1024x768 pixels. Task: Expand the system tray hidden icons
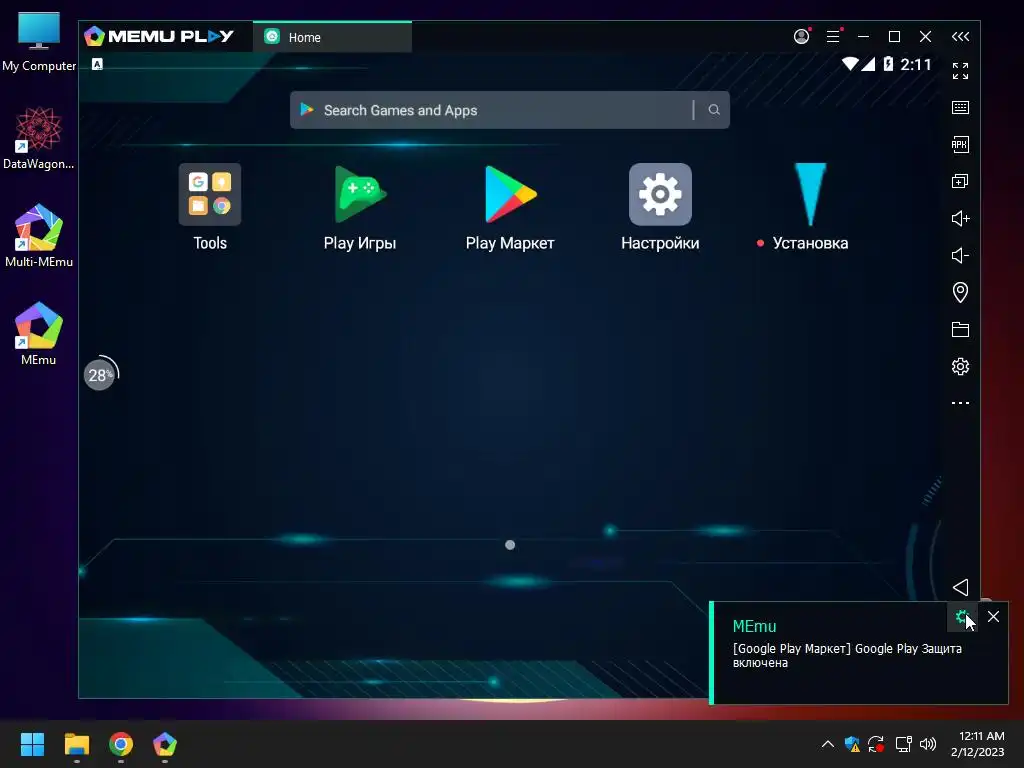[827, 744]
